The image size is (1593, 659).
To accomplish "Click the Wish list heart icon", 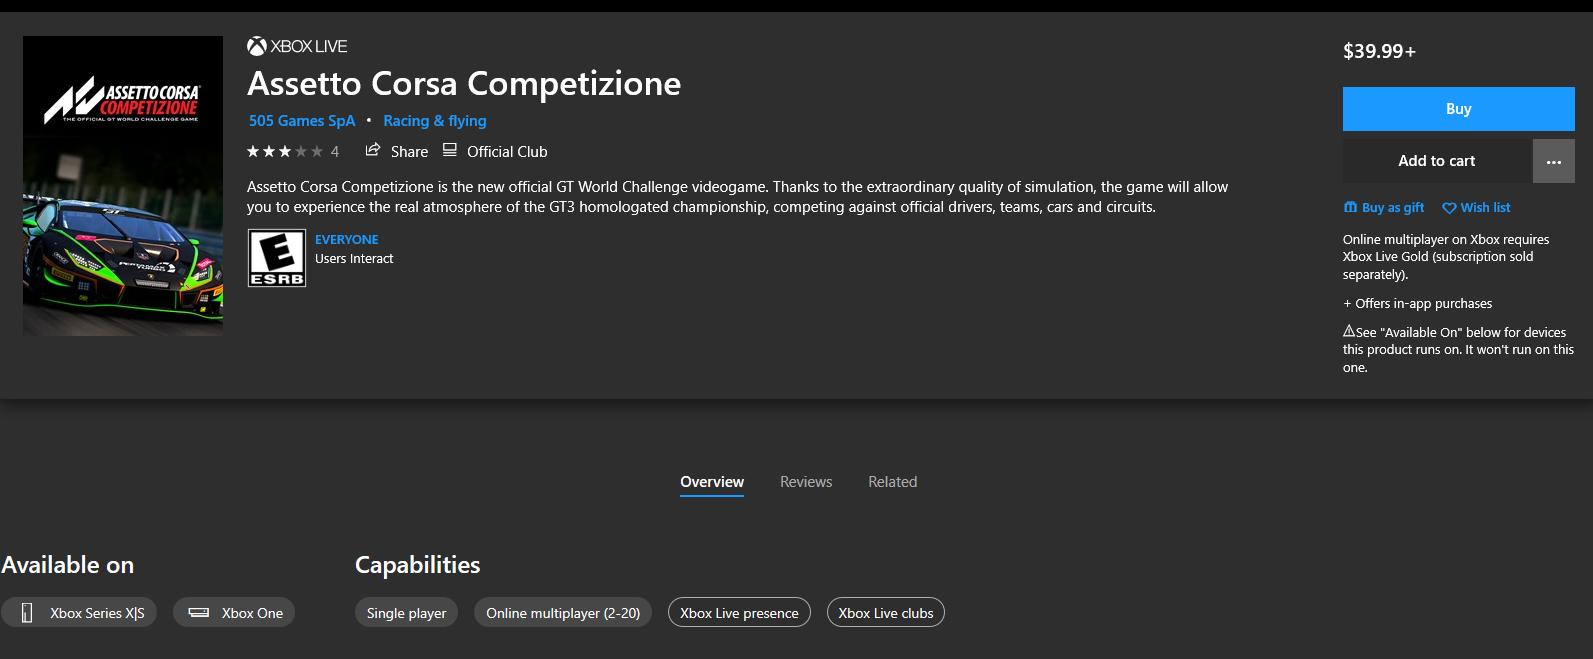I will [x=1449, y=208].
